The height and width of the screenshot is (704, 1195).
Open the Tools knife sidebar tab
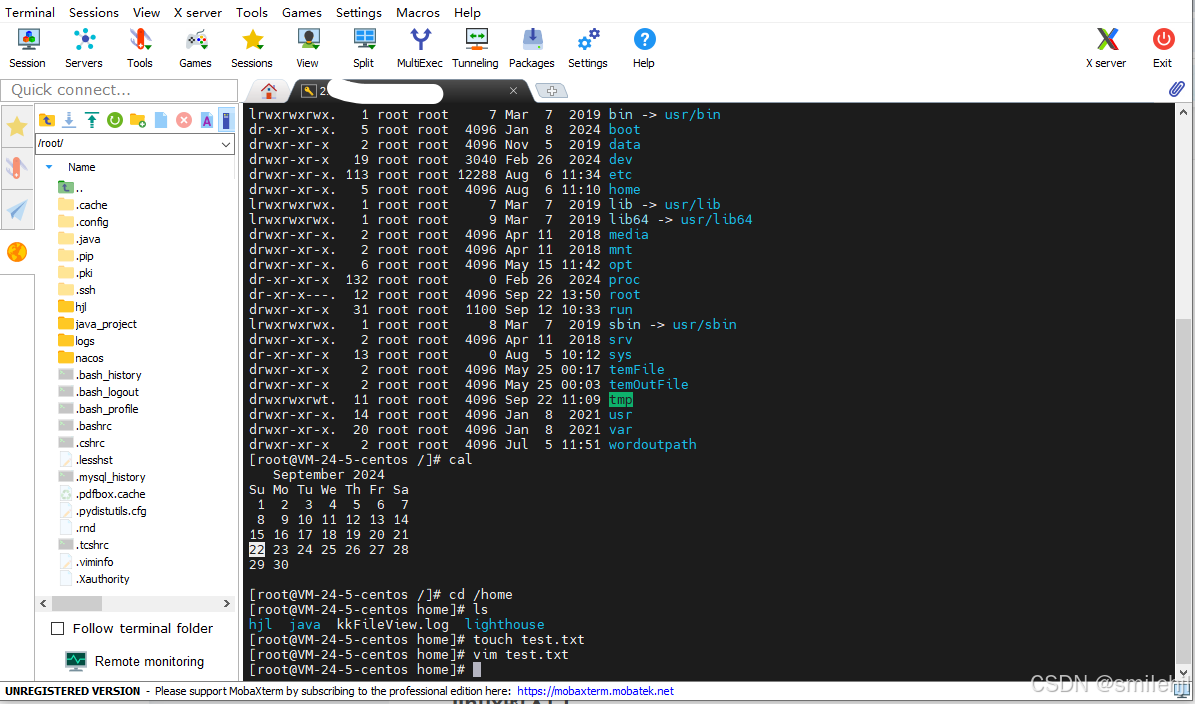pyautogui.click(x=17, y=168)
